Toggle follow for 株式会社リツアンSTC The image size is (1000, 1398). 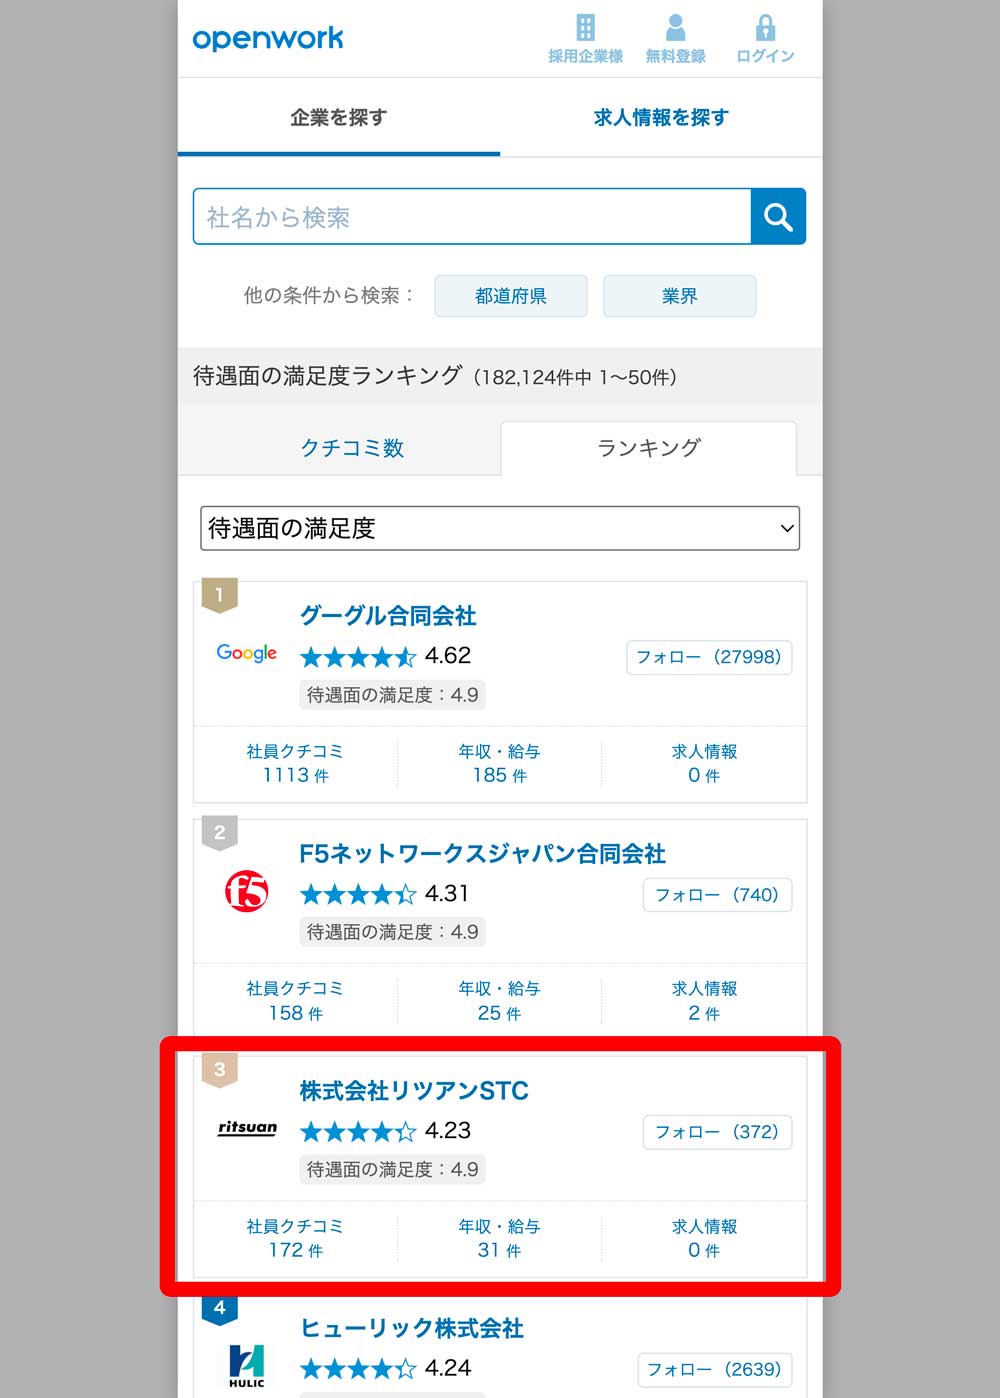pyautogui.click(x=717, y=1132)
